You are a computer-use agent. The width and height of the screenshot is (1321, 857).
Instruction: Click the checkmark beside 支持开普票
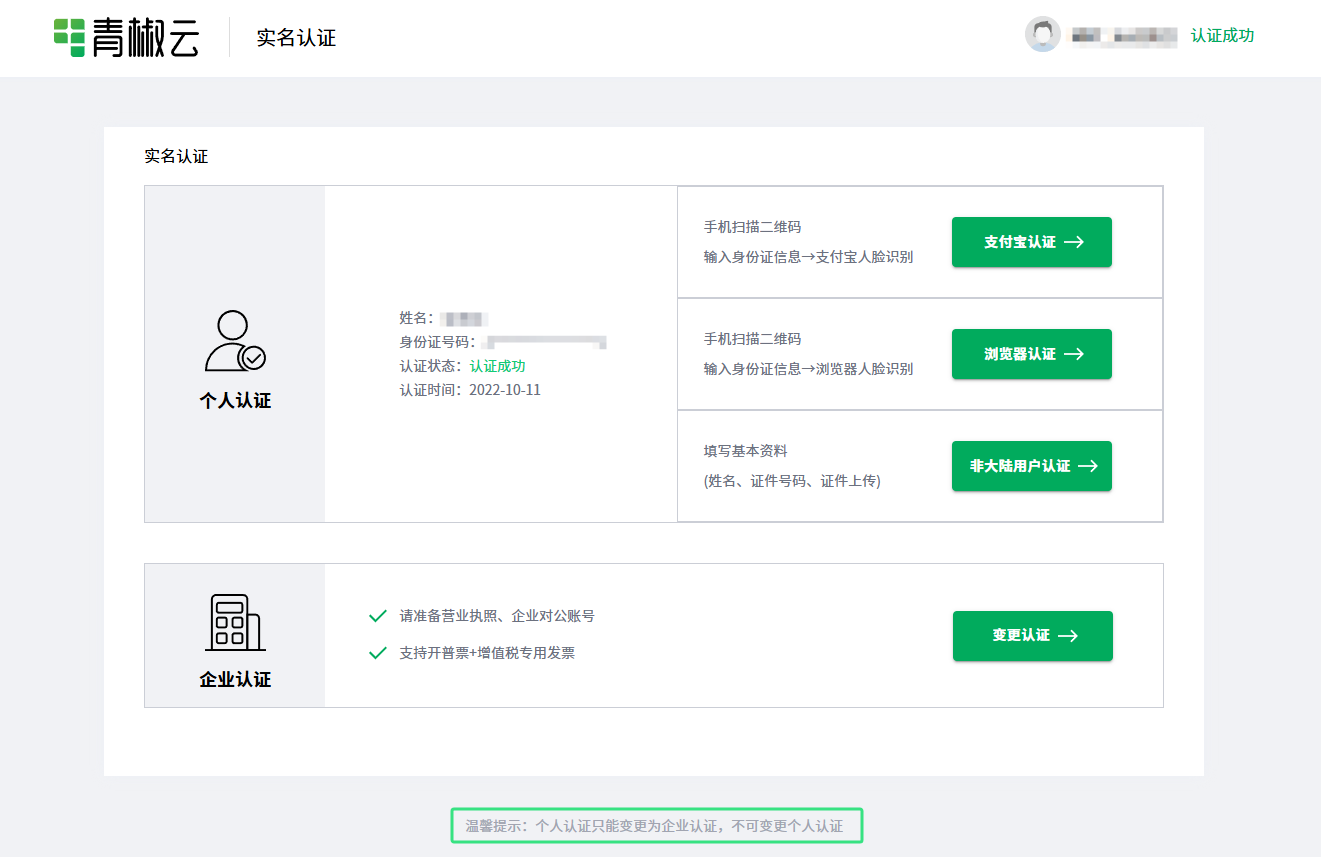point(378,653)
